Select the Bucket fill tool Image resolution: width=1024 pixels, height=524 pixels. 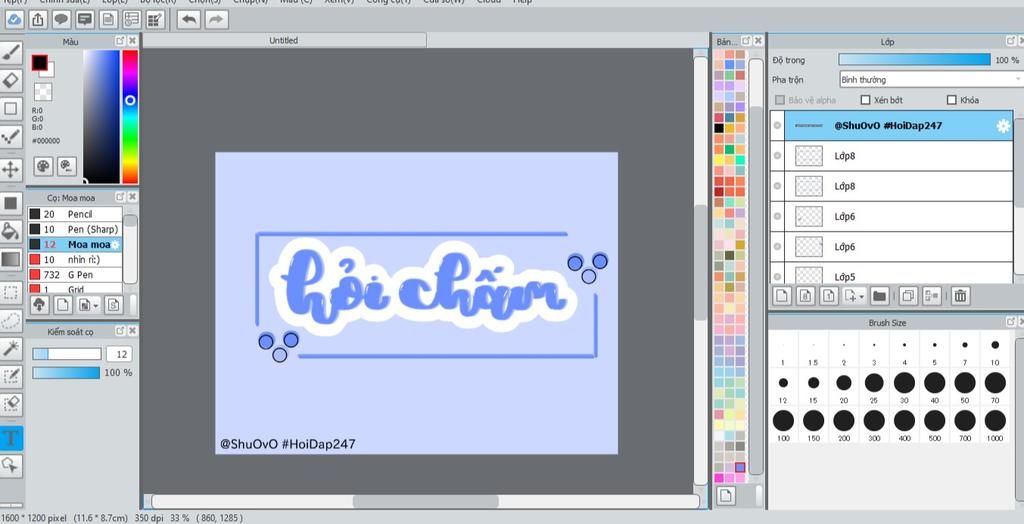point(11,231)
